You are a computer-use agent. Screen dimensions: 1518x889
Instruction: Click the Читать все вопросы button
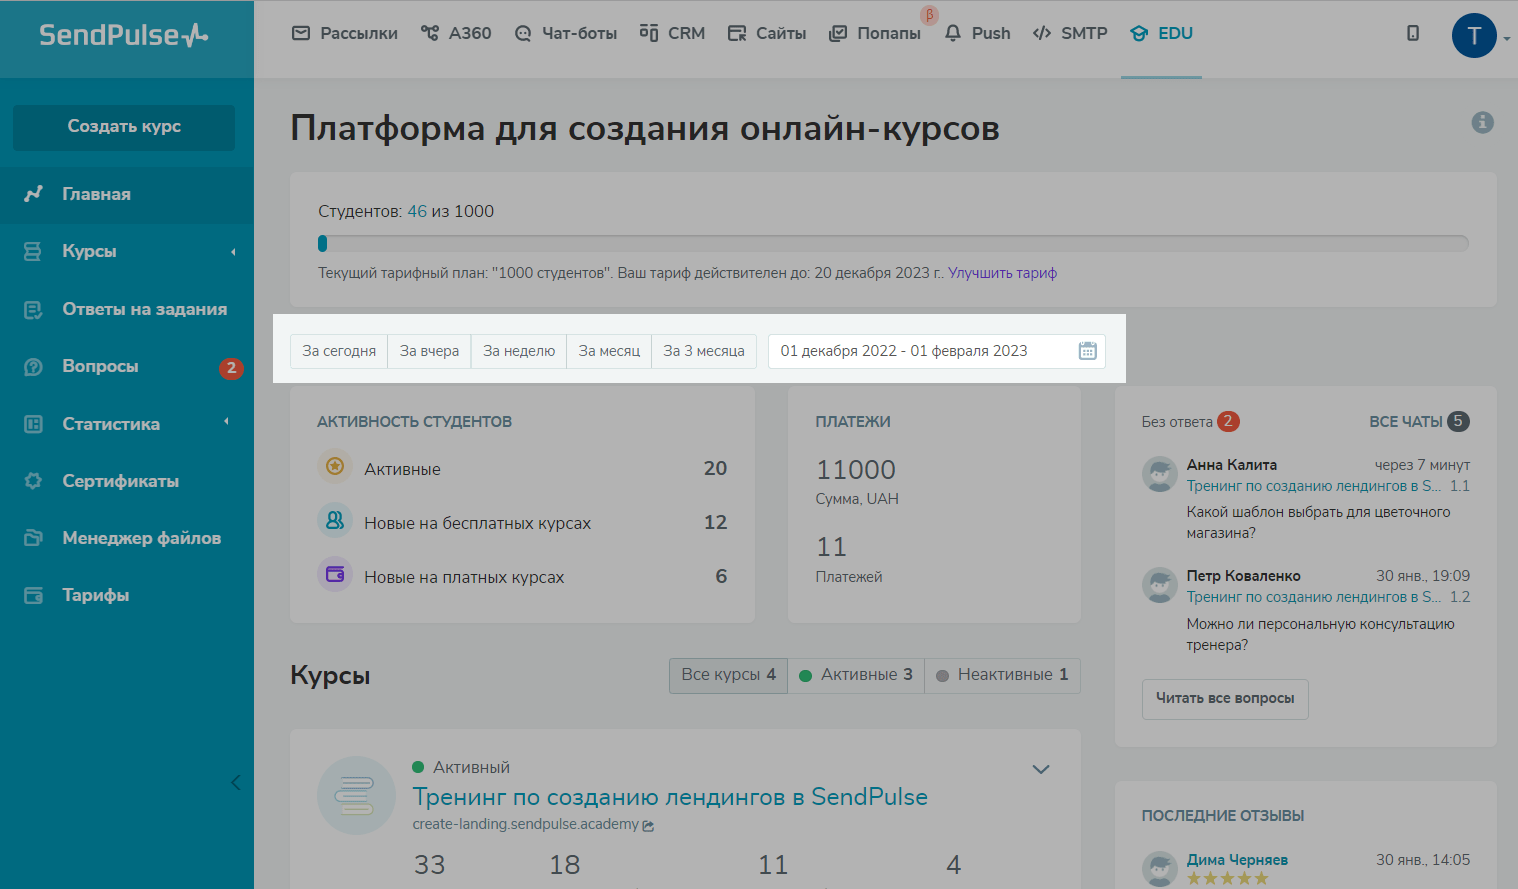(1225, 699)
